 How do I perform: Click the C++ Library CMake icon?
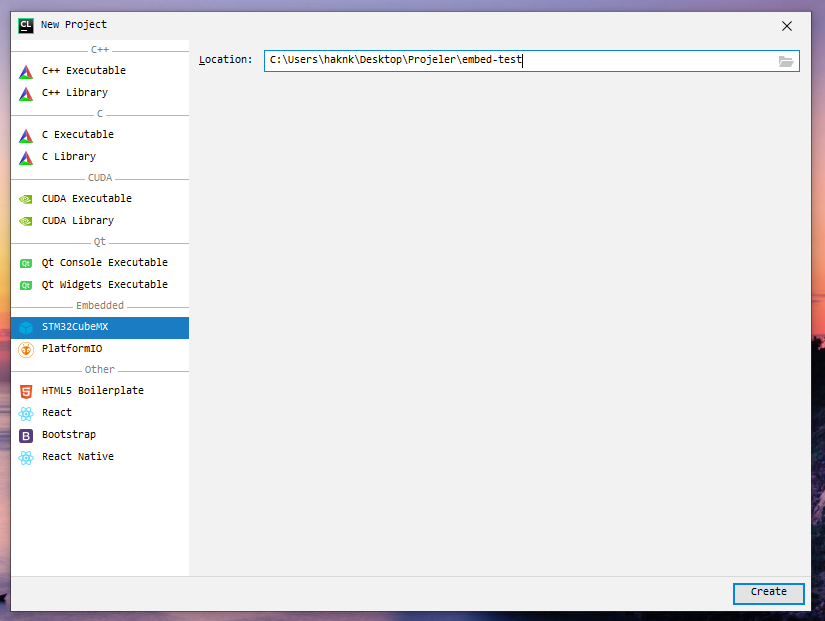pos(26,94)
